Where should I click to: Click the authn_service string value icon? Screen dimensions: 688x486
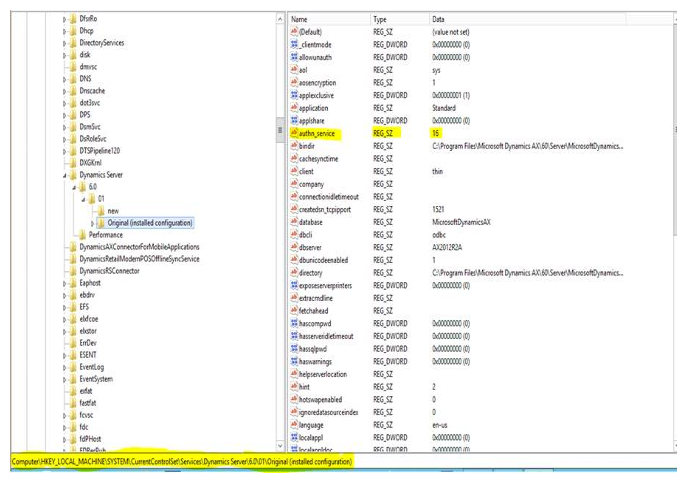pos(292,133)
